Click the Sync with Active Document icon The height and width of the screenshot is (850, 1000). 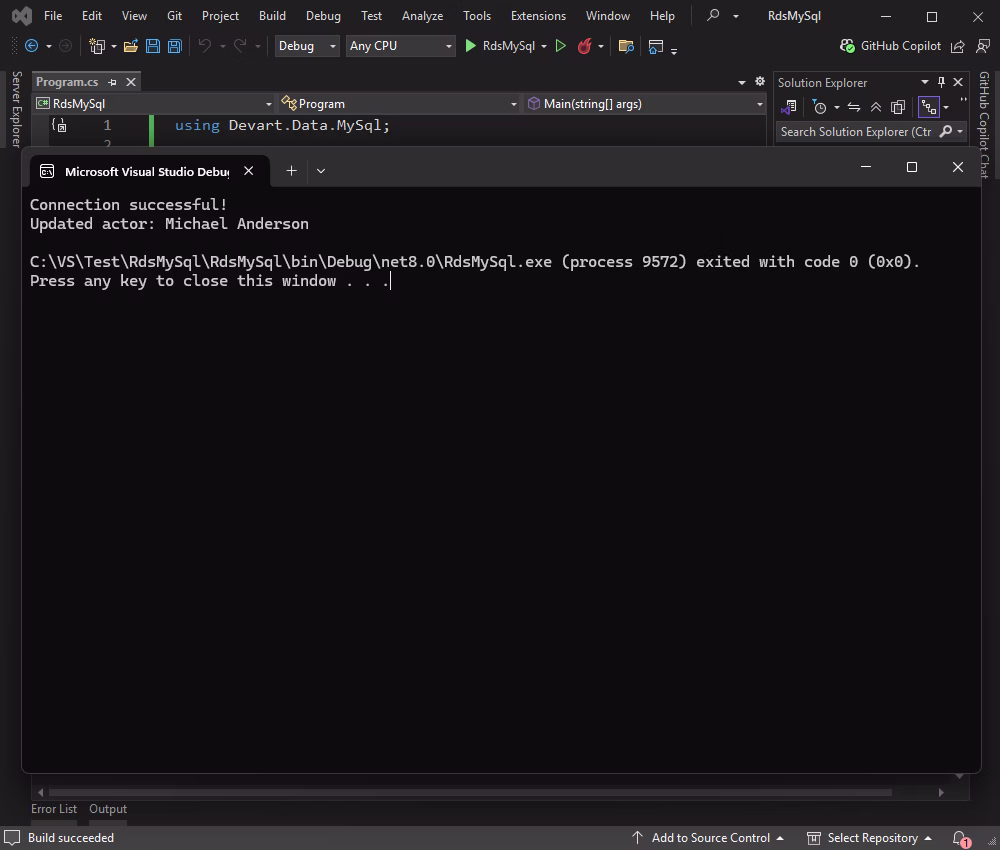click(x=853, y=107)
